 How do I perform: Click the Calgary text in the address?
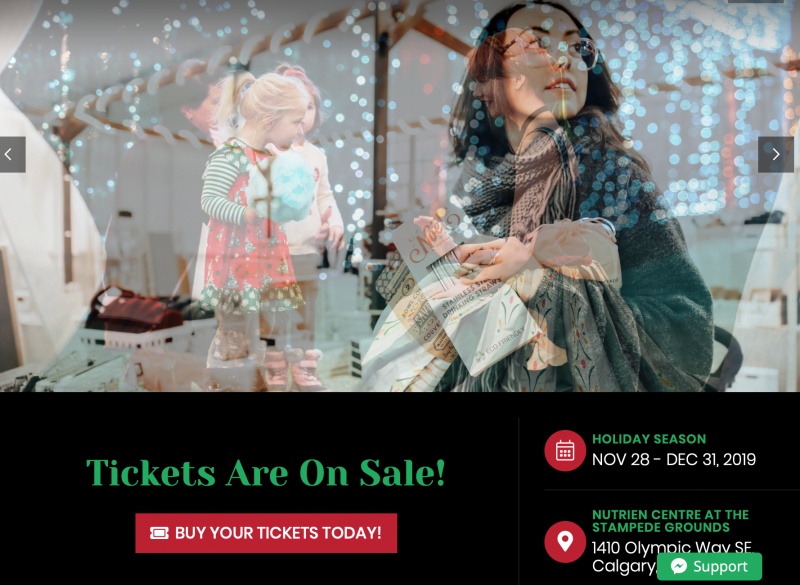(x=624, y=566)
